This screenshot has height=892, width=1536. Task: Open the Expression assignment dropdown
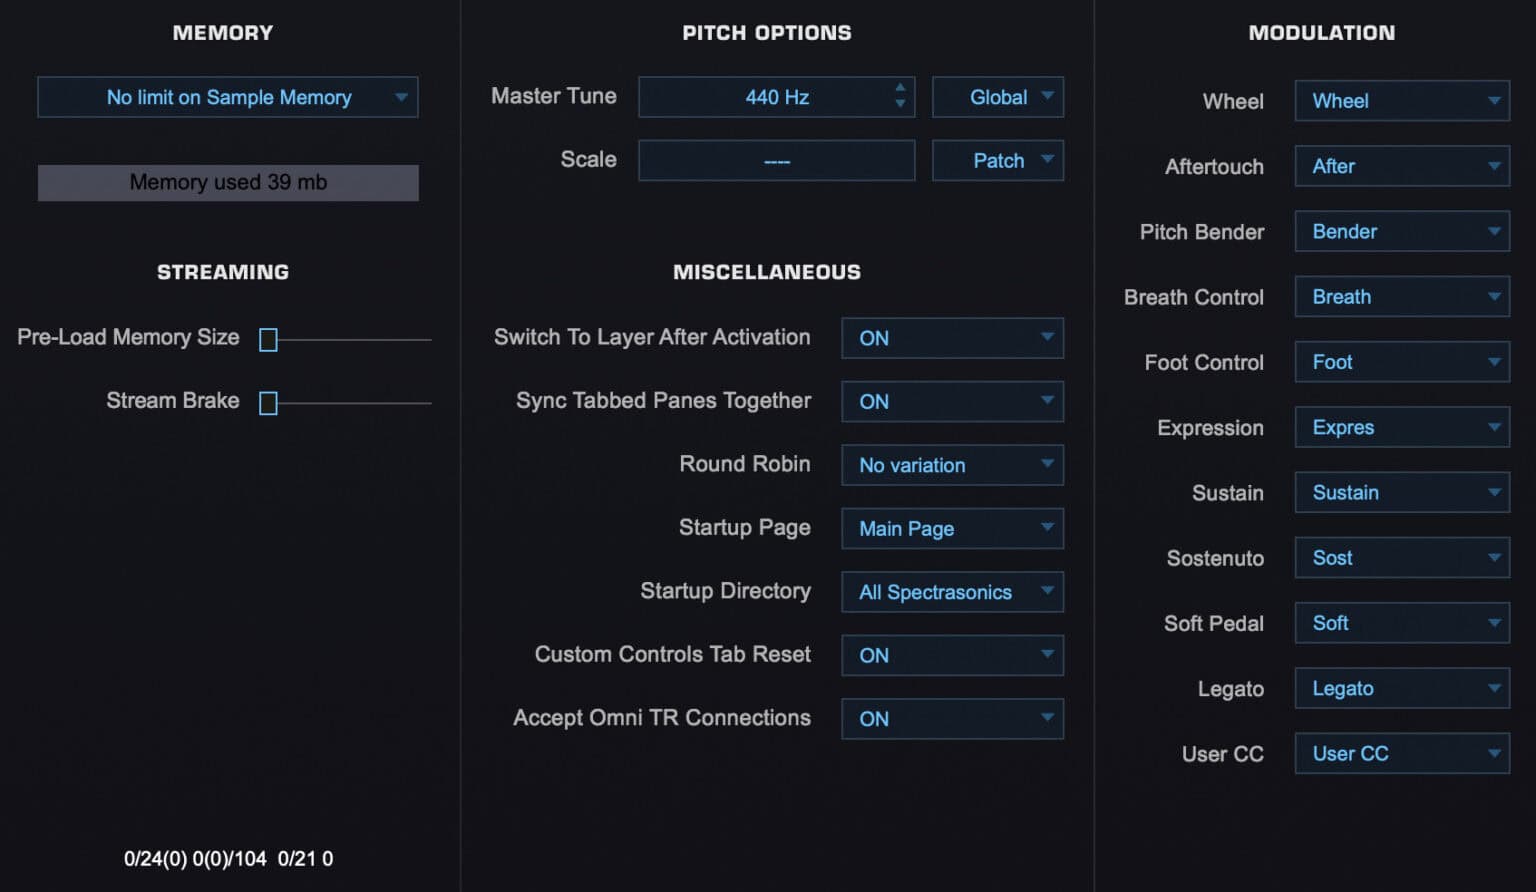(x=1400, y=427)
